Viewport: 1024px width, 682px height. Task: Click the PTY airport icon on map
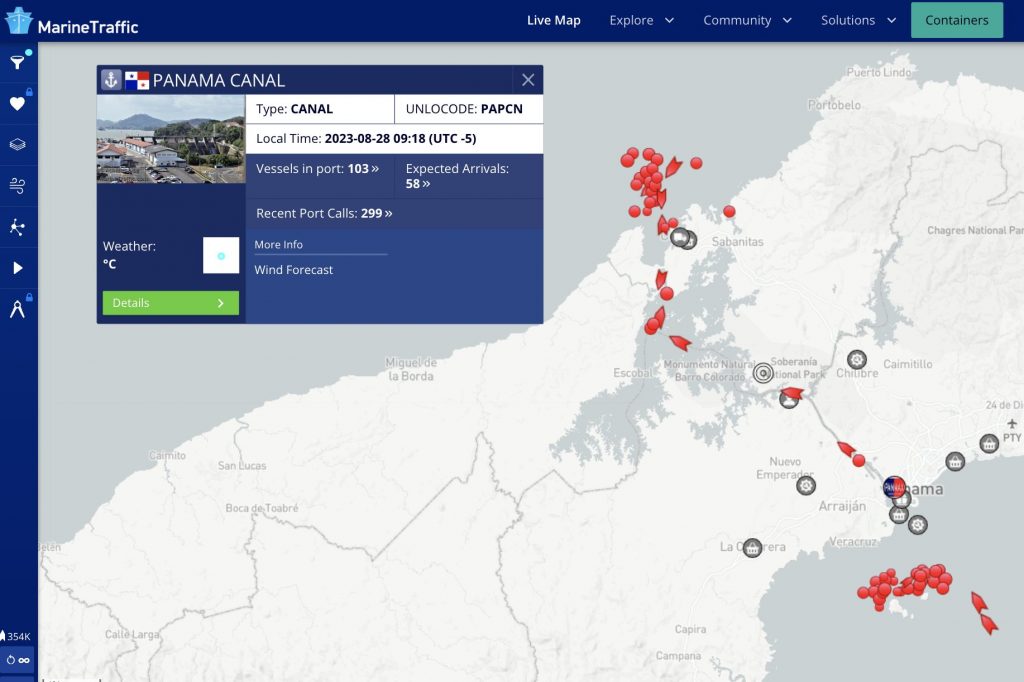click(1012, 424)
